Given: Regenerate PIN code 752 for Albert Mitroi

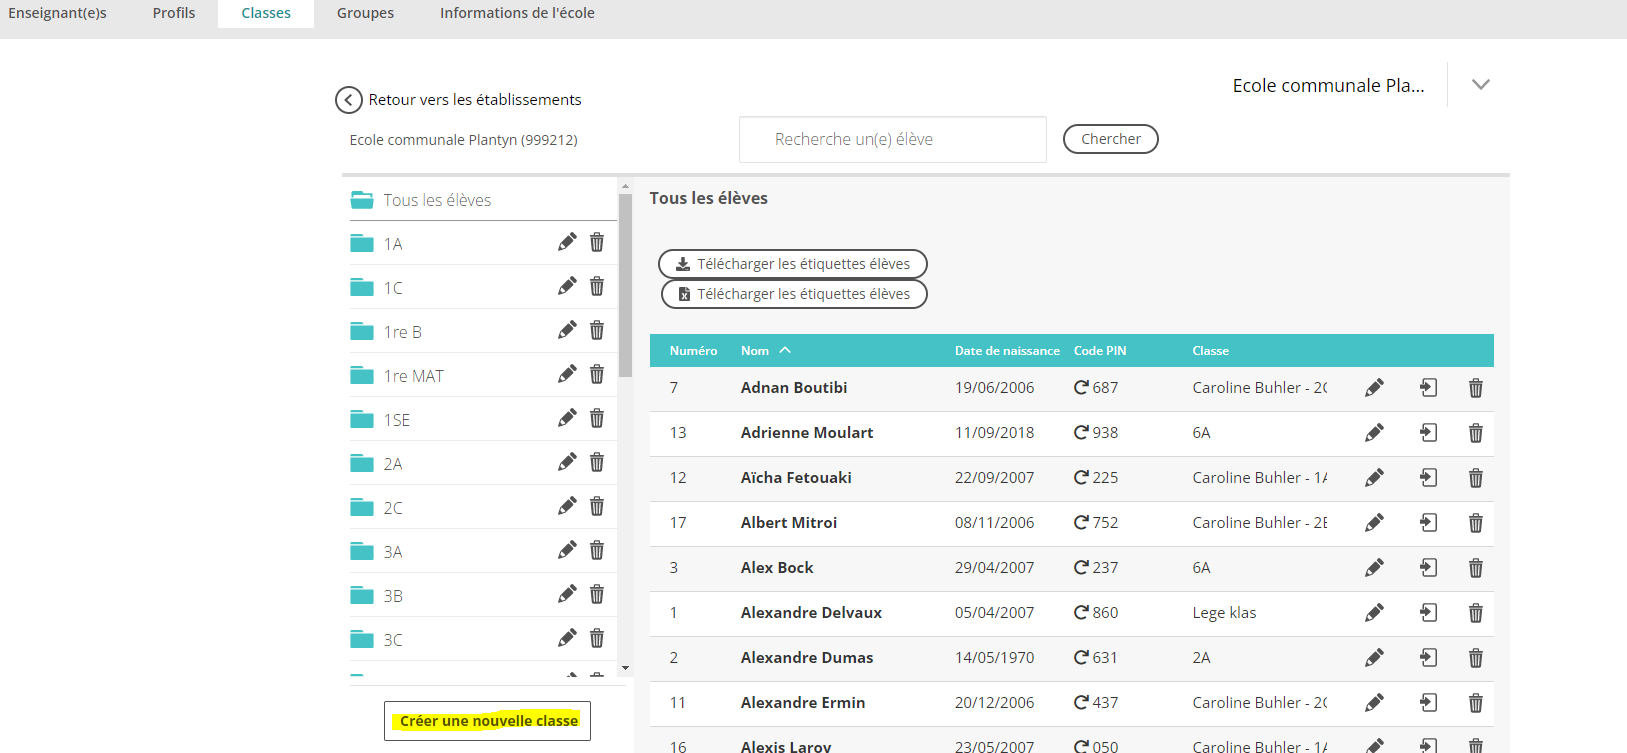Looking at the screenshot, I should pos(1081,522).
